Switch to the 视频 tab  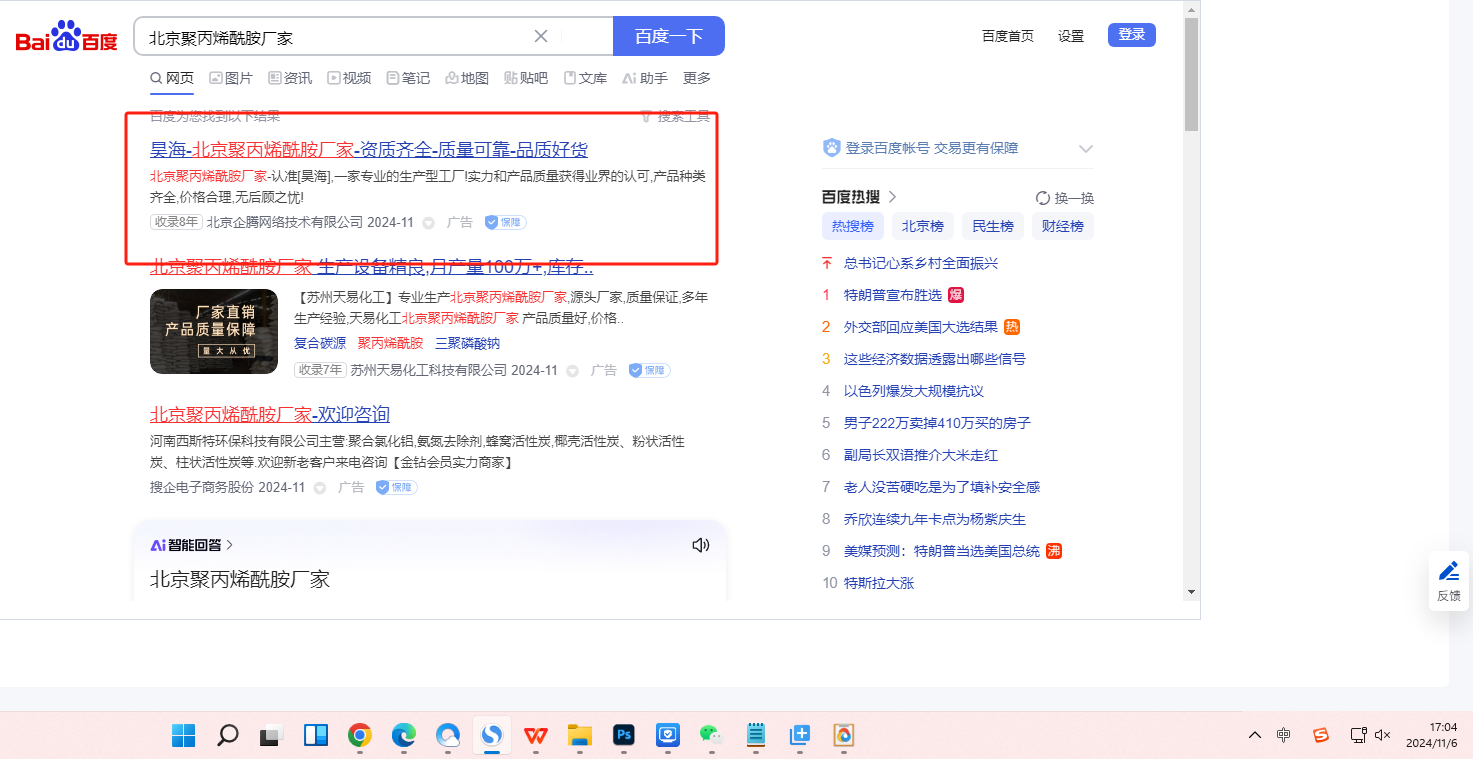click(x=349, y=78)
